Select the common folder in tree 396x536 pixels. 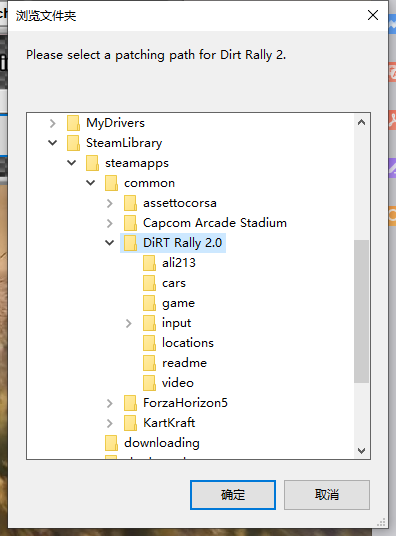tap(149, 183)
